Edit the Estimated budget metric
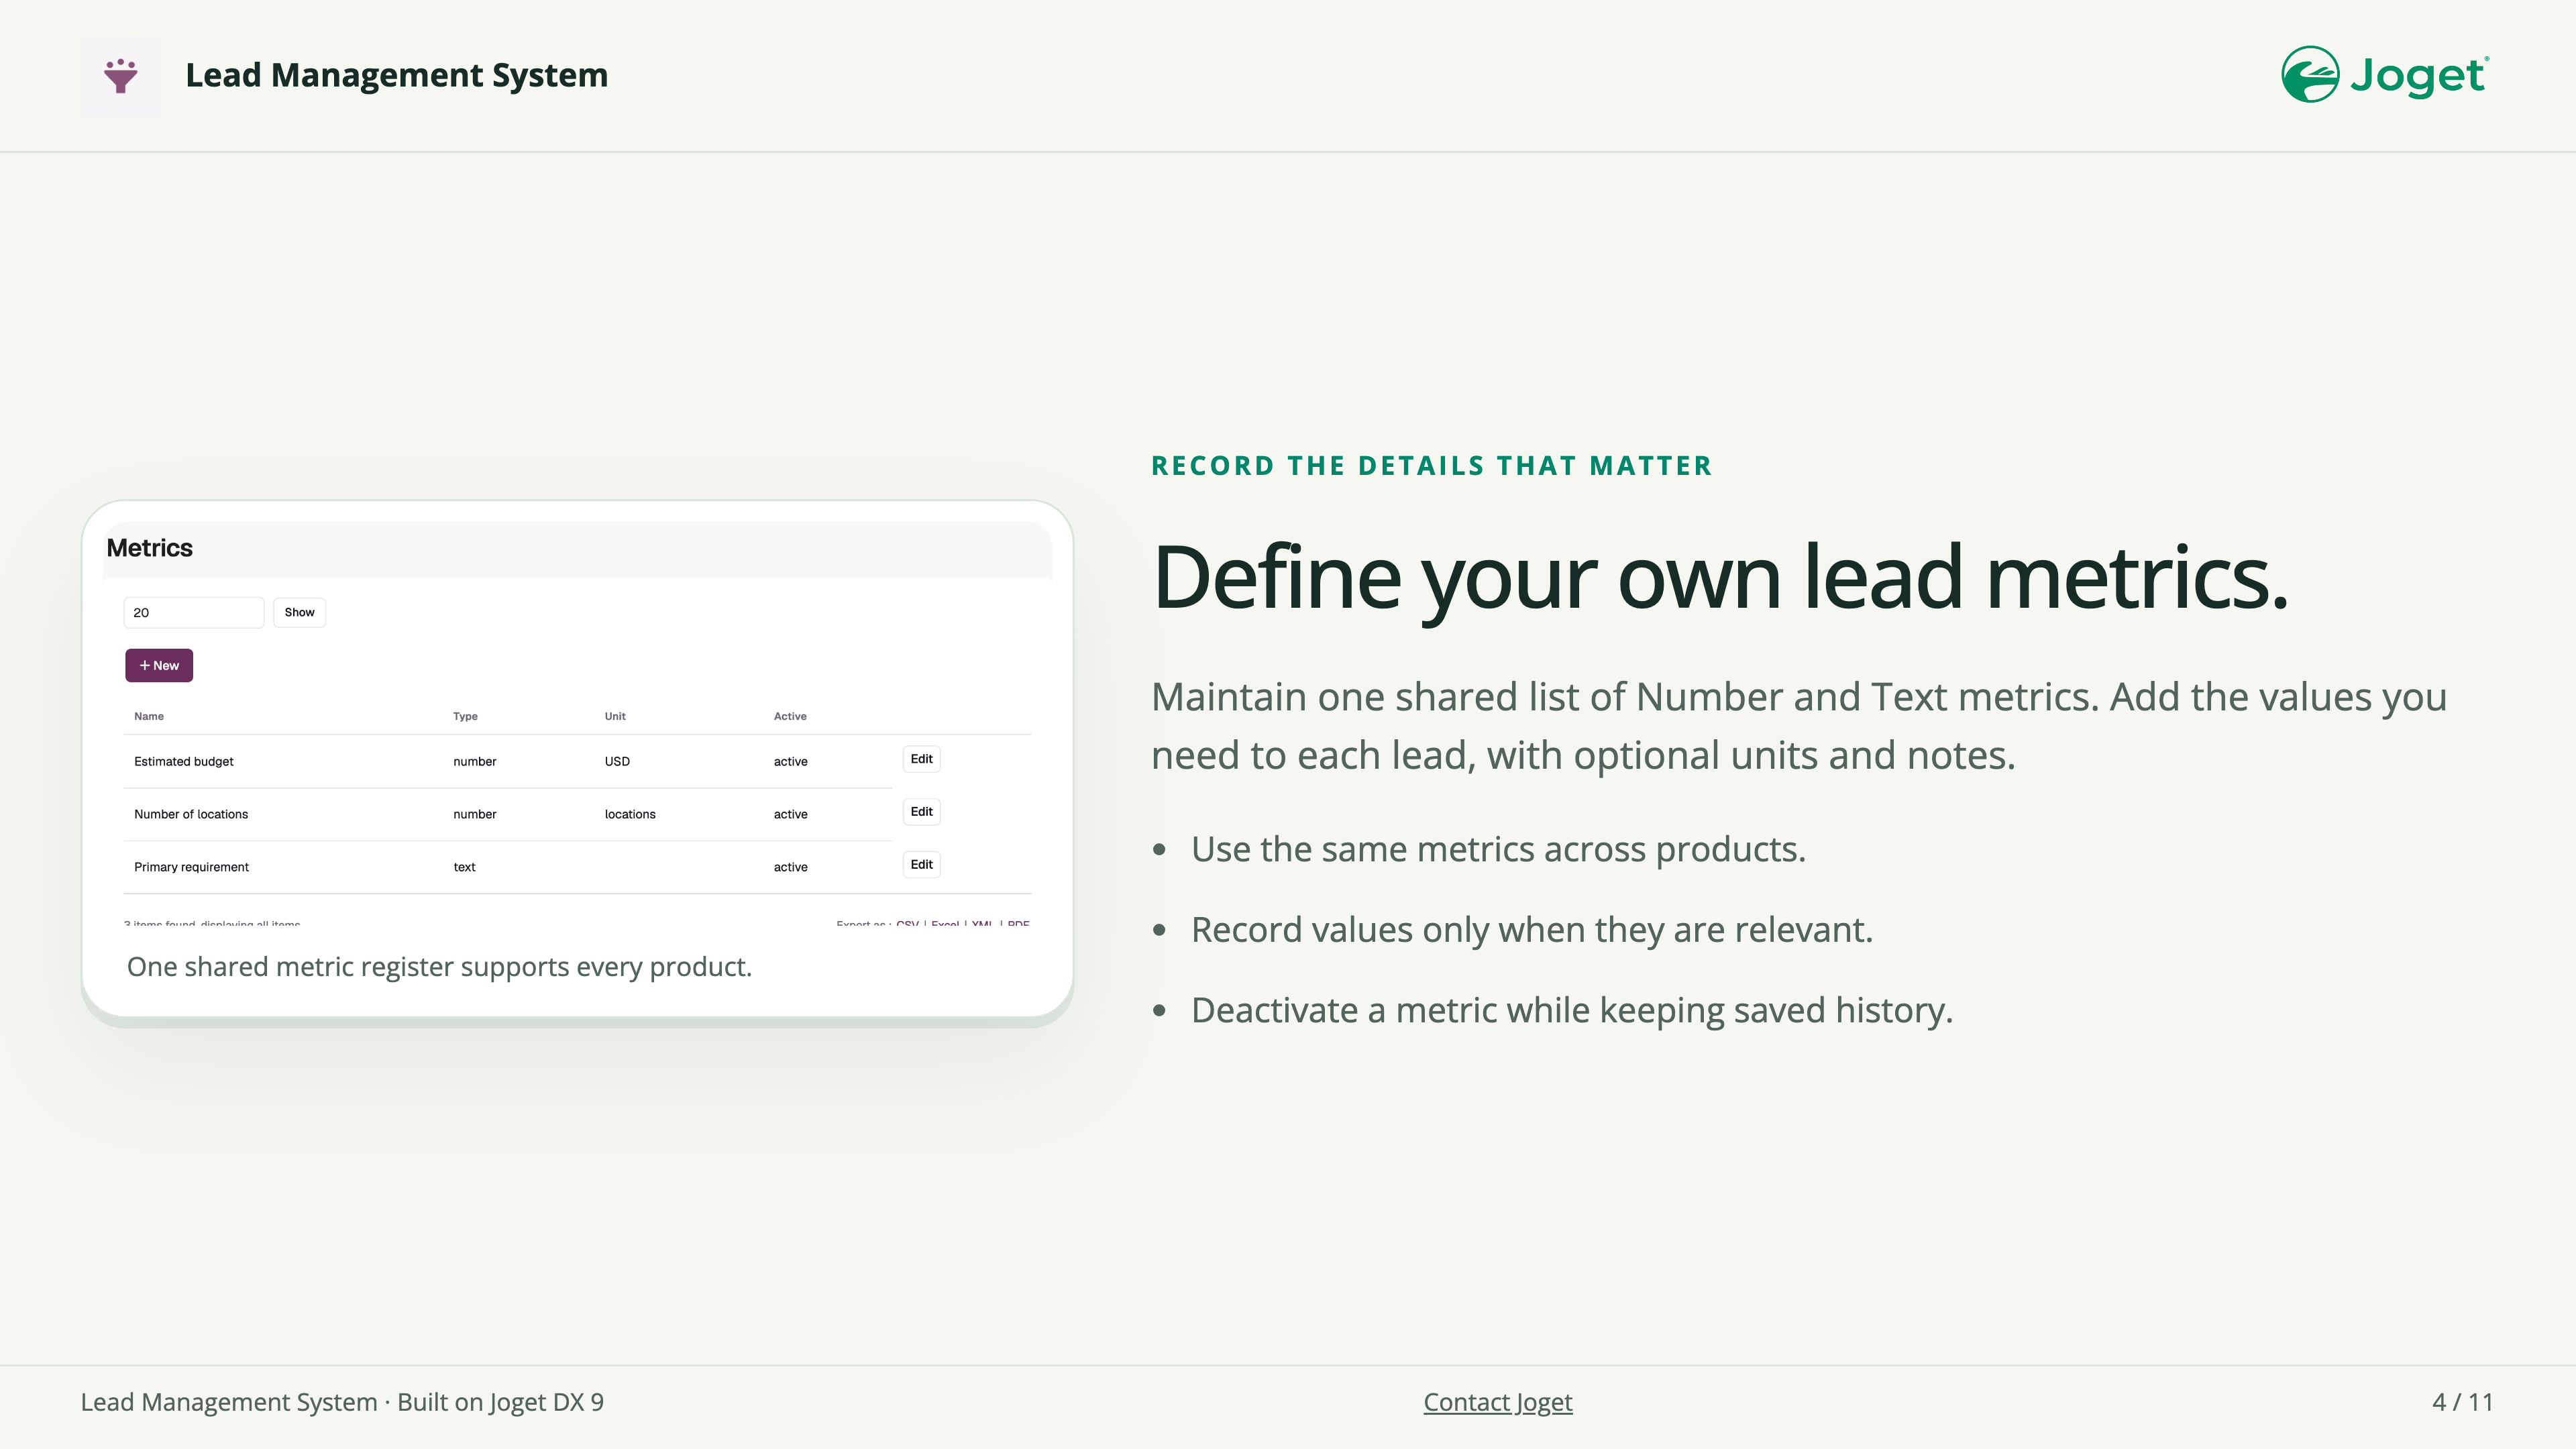2576x1449 pixels. point(921,759)
